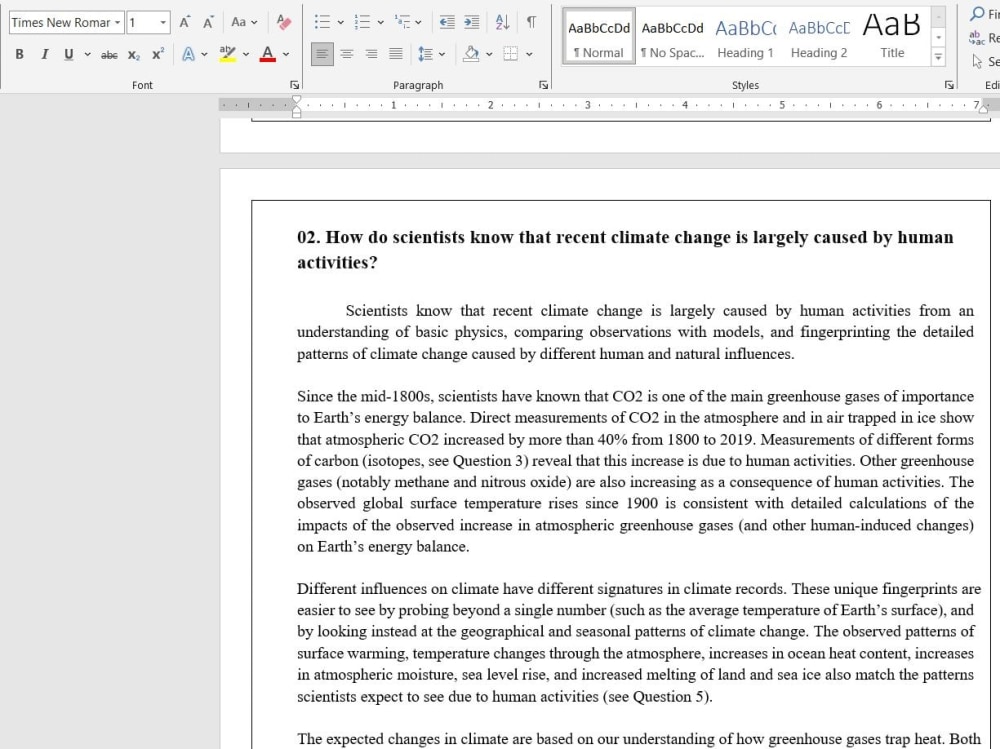The height and width of the screenshot is (749, 1000).
Task: Toggle bold formatting
Action: coord(19,55)
